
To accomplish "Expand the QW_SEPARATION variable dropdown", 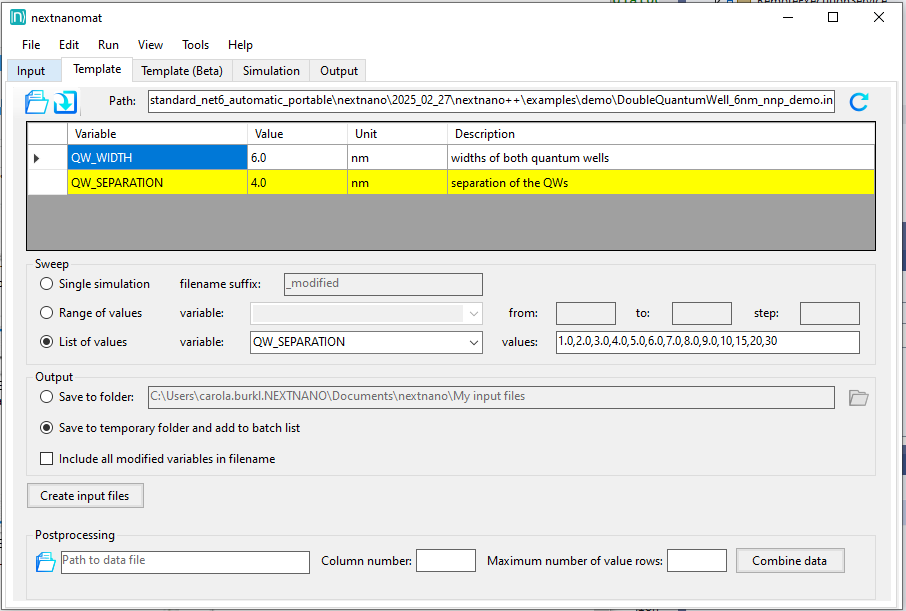I will 473,342.
